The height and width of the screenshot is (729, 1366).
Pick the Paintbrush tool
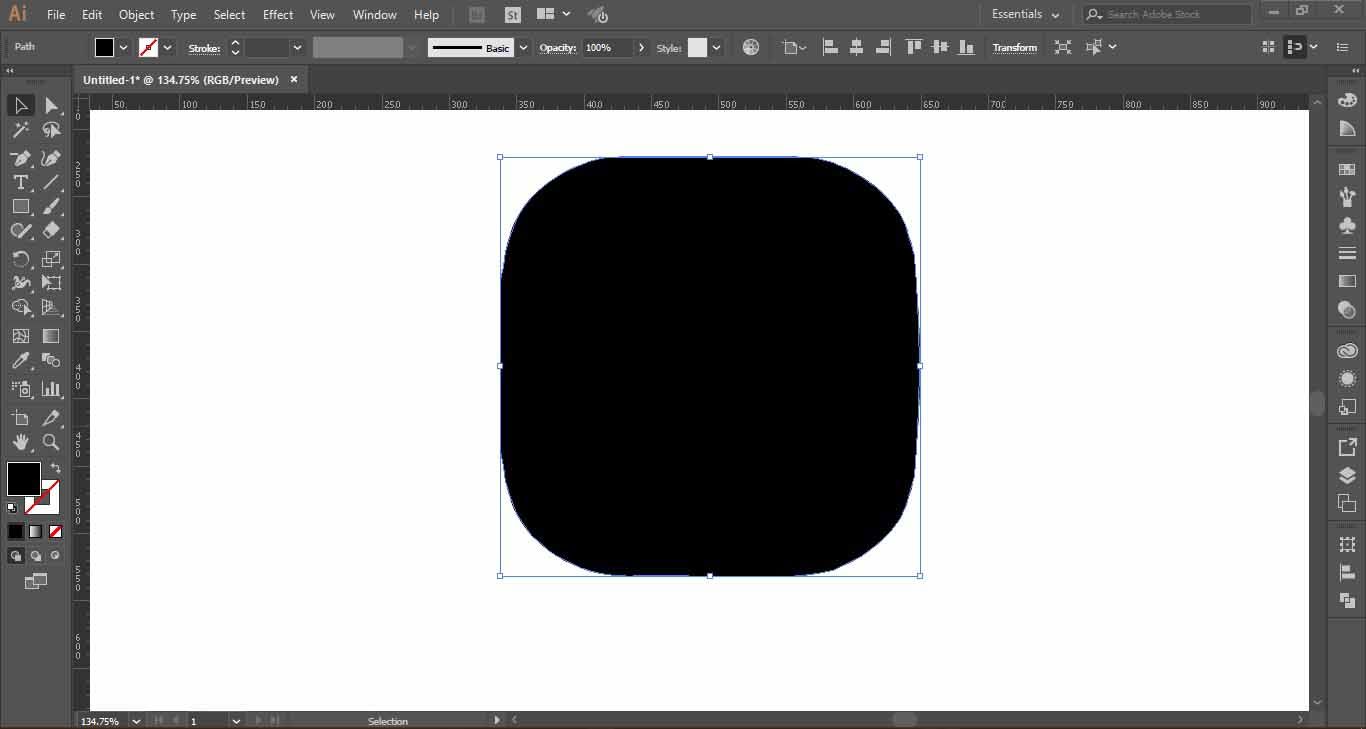51,206
